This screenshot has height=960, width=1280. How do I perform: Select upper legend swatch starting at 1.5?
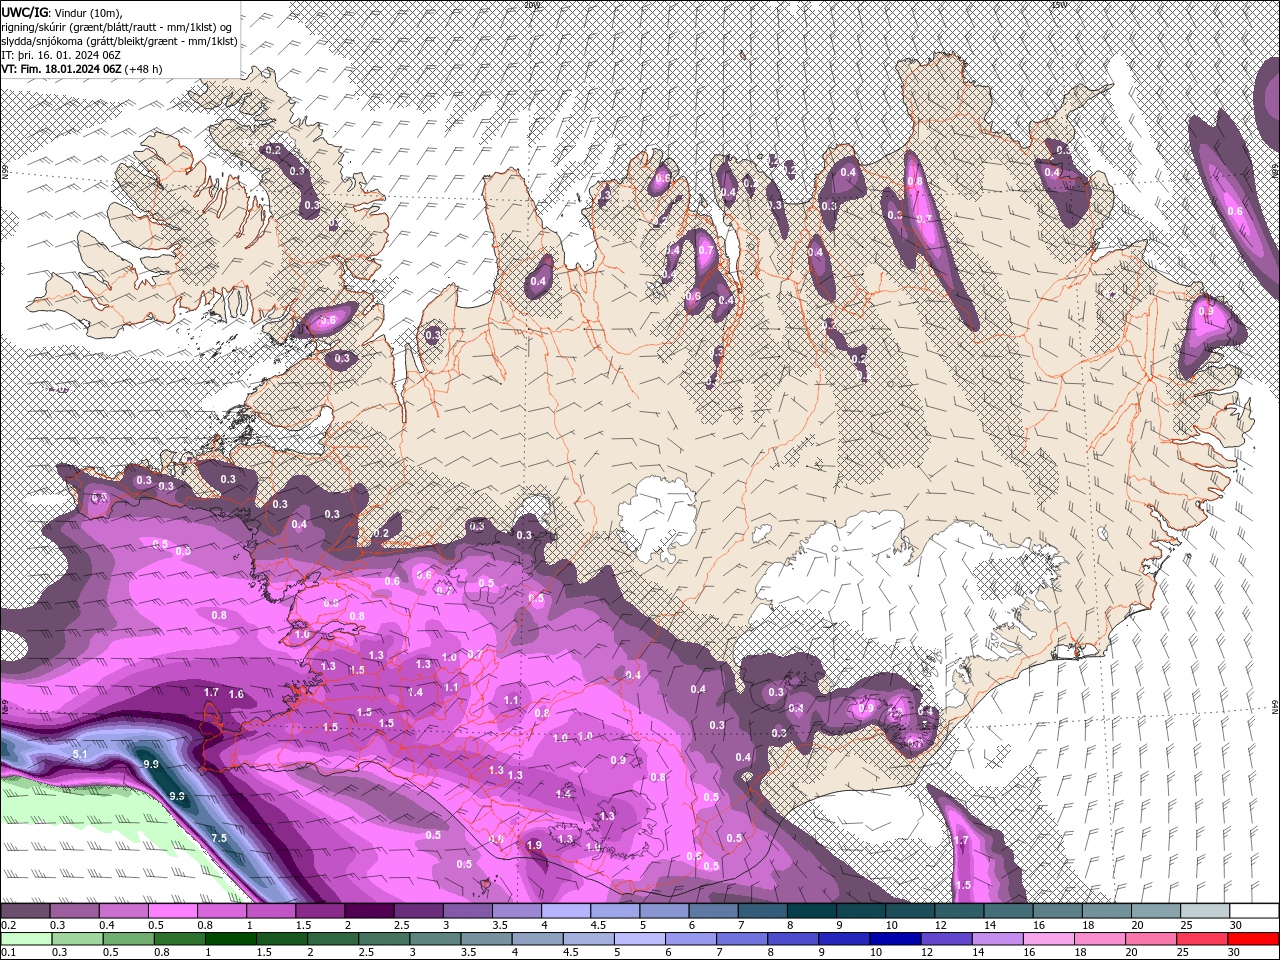coord(320,911)
